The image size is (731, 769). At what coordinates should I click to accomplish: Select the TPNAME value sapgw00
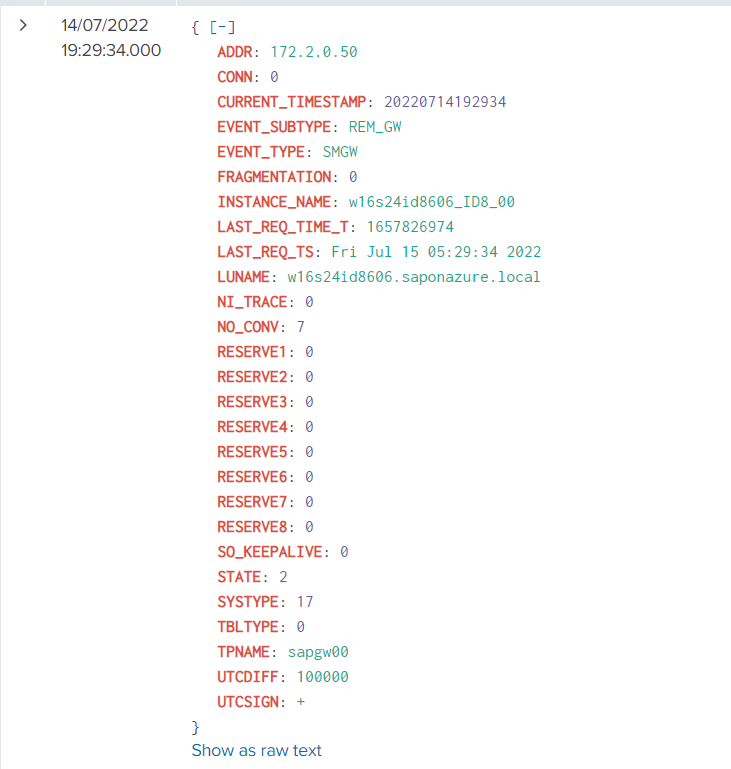point(318,652)
